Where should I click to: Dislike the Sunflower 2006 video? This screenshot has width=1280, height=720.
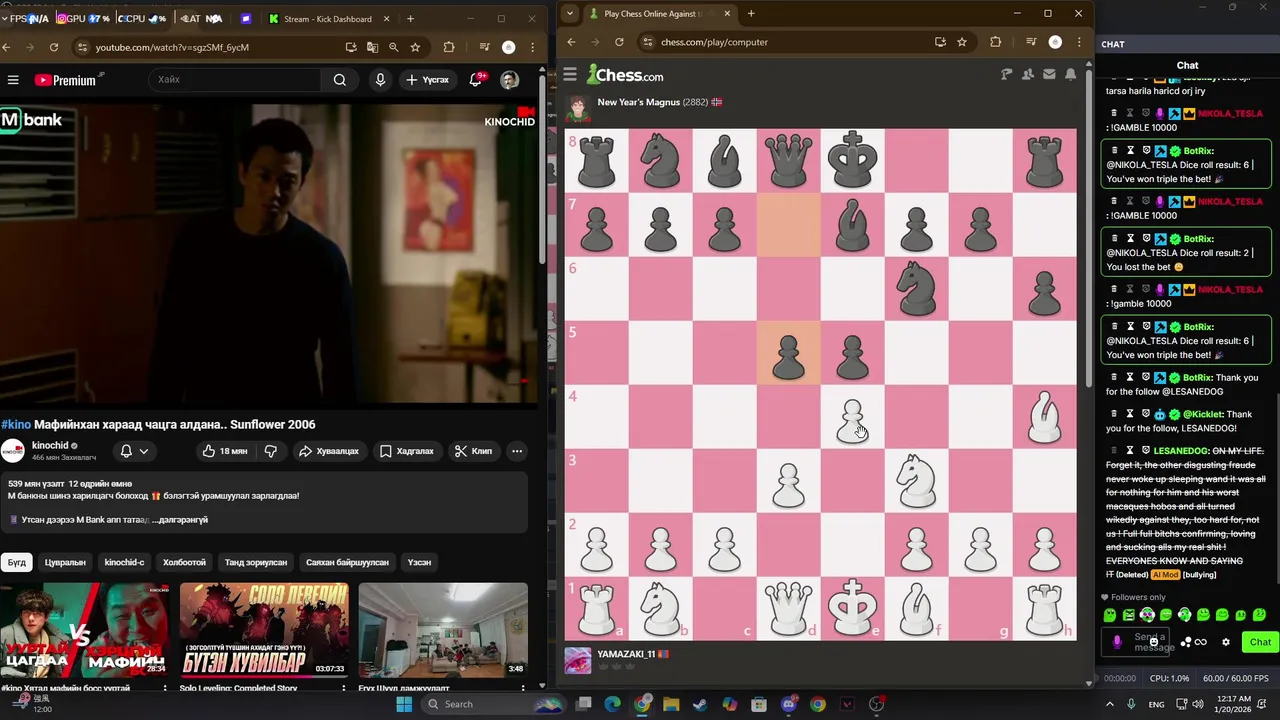(270, 451)
